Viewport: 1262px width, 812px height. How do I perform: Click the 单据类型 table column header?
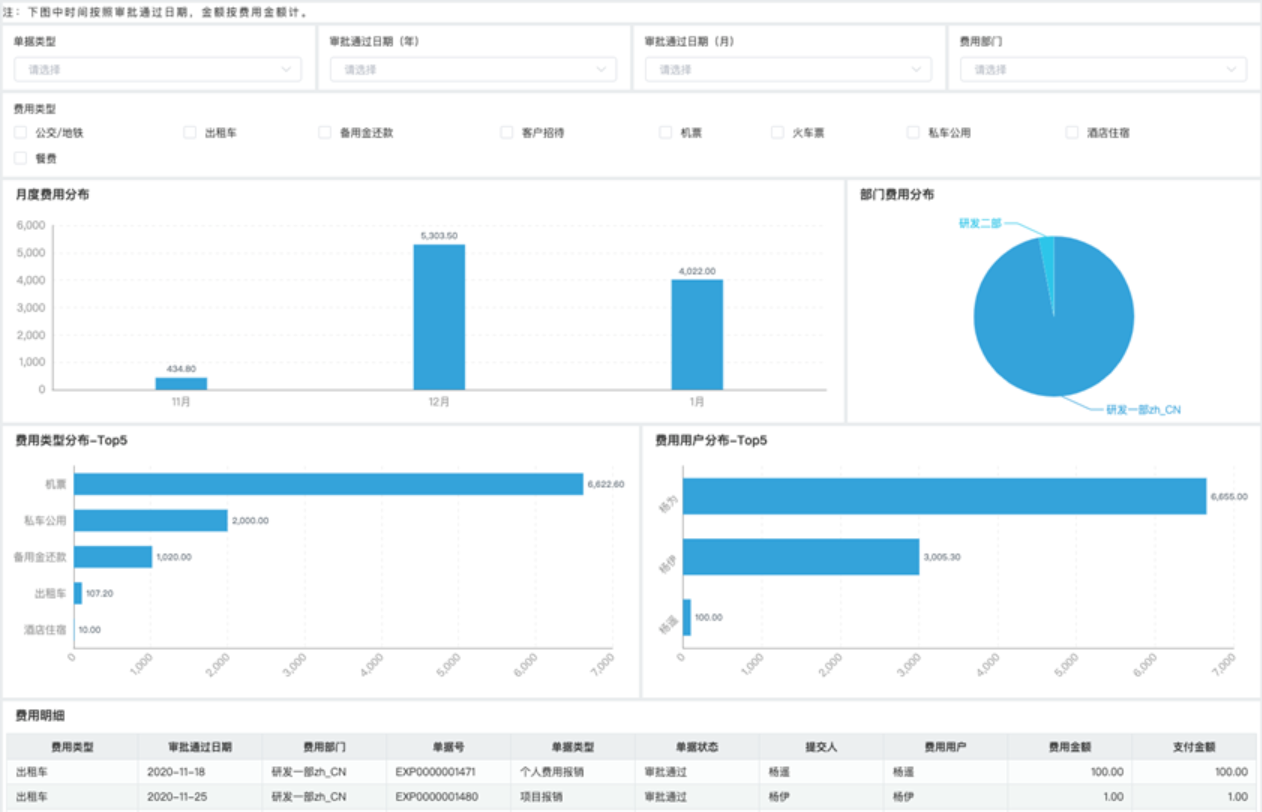(573, 746)
